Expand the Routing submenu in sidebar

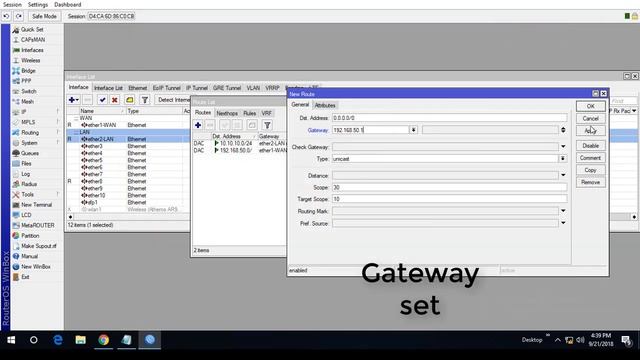(30, 133)
